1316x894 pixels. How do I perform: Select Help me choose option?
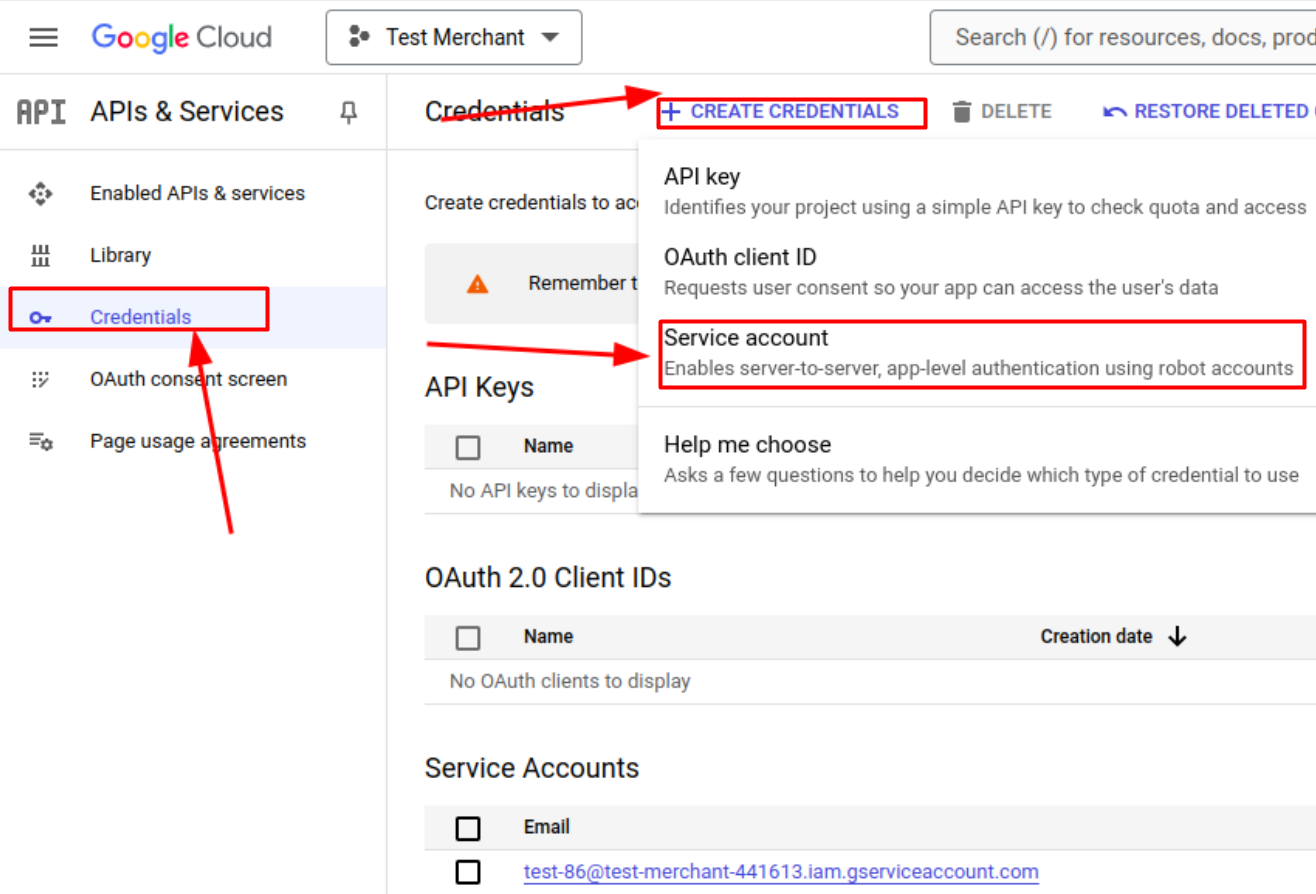coord(977,459)
